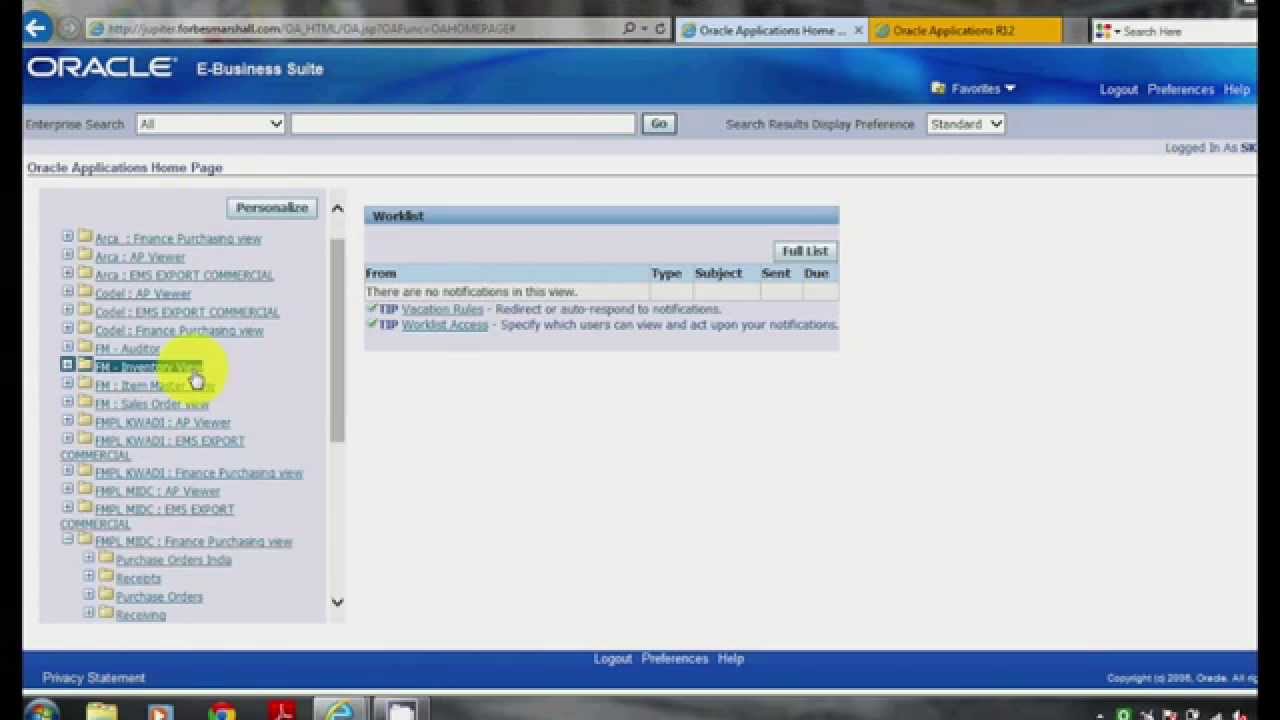Open Google Chrome from the taskbar
Image resolution: width=1280 pixels, height=720 pixels.
click(222, 712)
